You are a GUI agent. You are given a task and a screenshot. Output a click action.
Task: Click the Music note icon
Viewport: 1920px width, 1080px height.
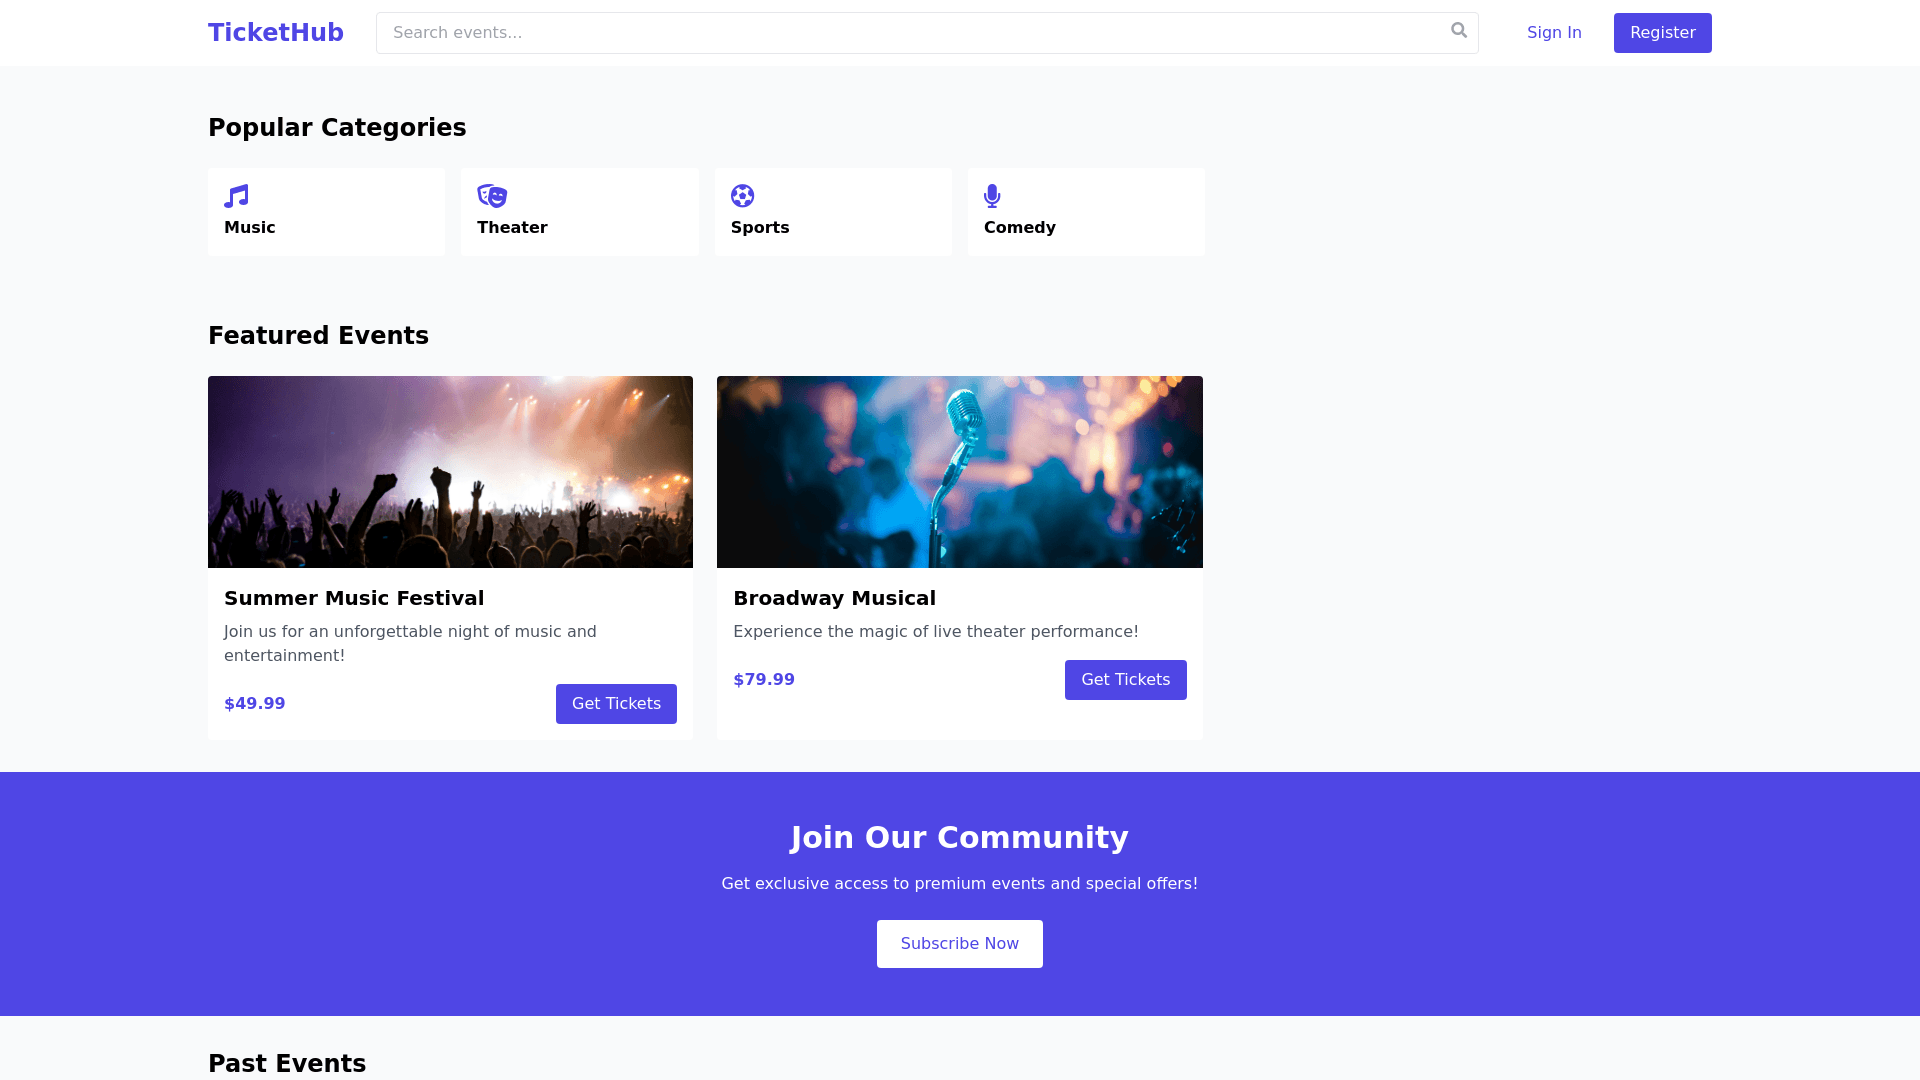[x=236, y=196]
